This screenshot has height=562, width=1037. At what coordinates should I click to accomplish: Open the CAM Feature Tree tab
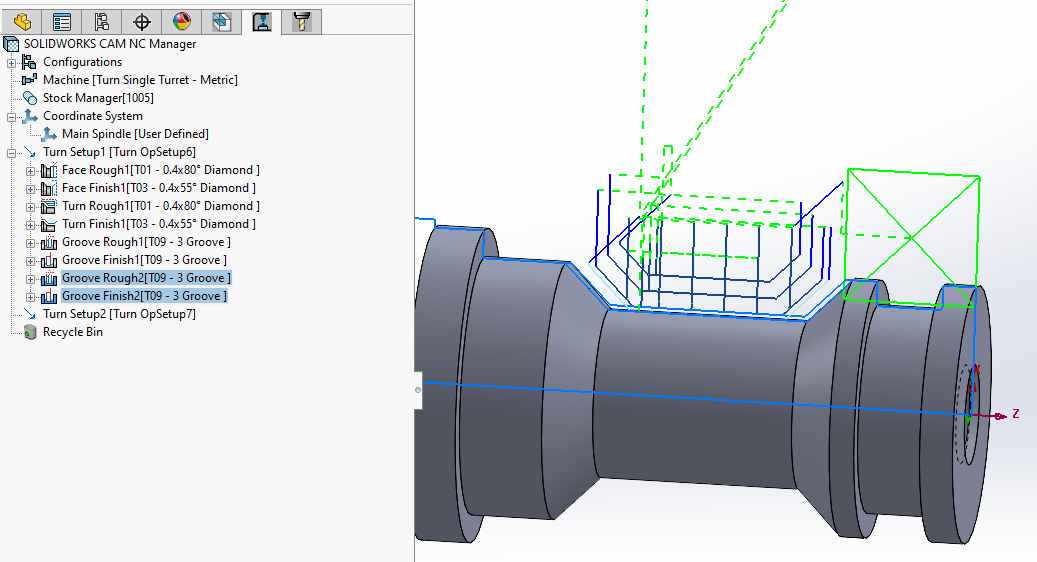coord(221,21)
